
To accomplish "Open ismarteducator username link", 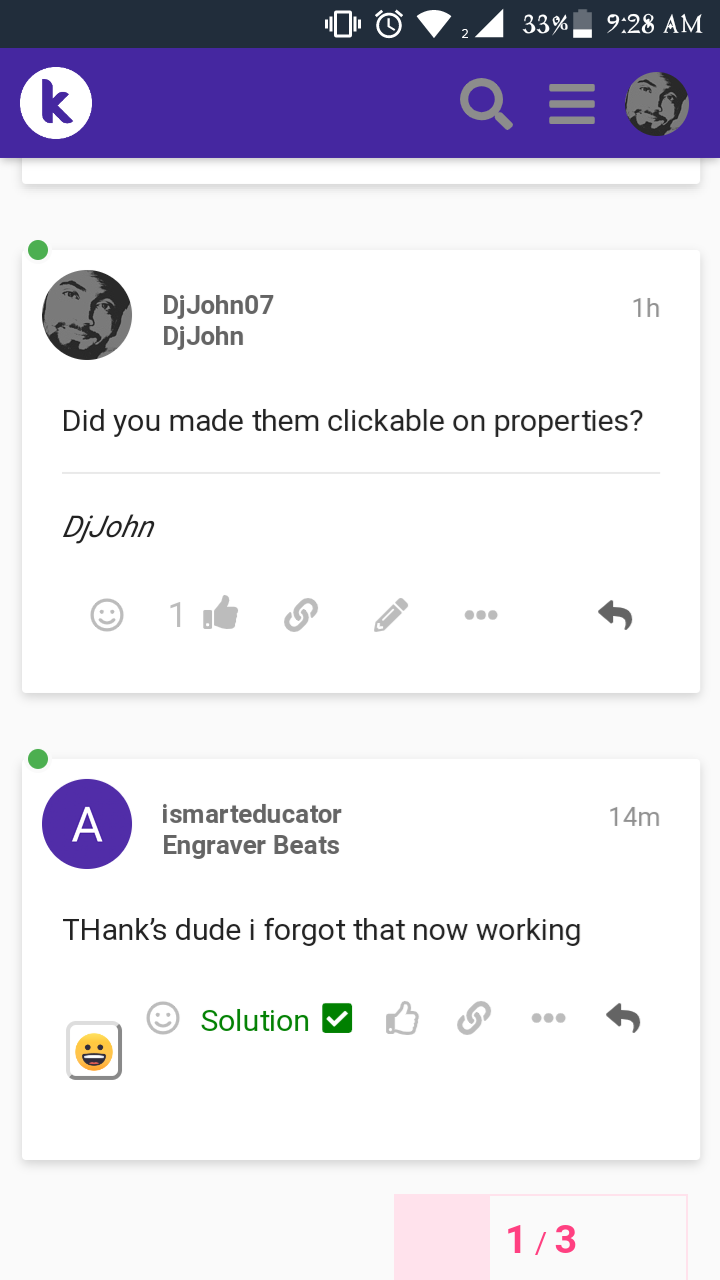I will click(252, 814).
